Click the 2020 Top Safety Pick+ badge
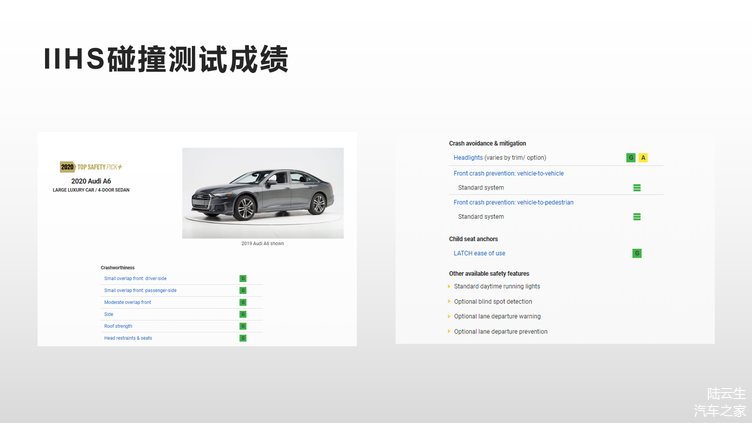Screen dimensions: 752x423 (x=91, y=167)
